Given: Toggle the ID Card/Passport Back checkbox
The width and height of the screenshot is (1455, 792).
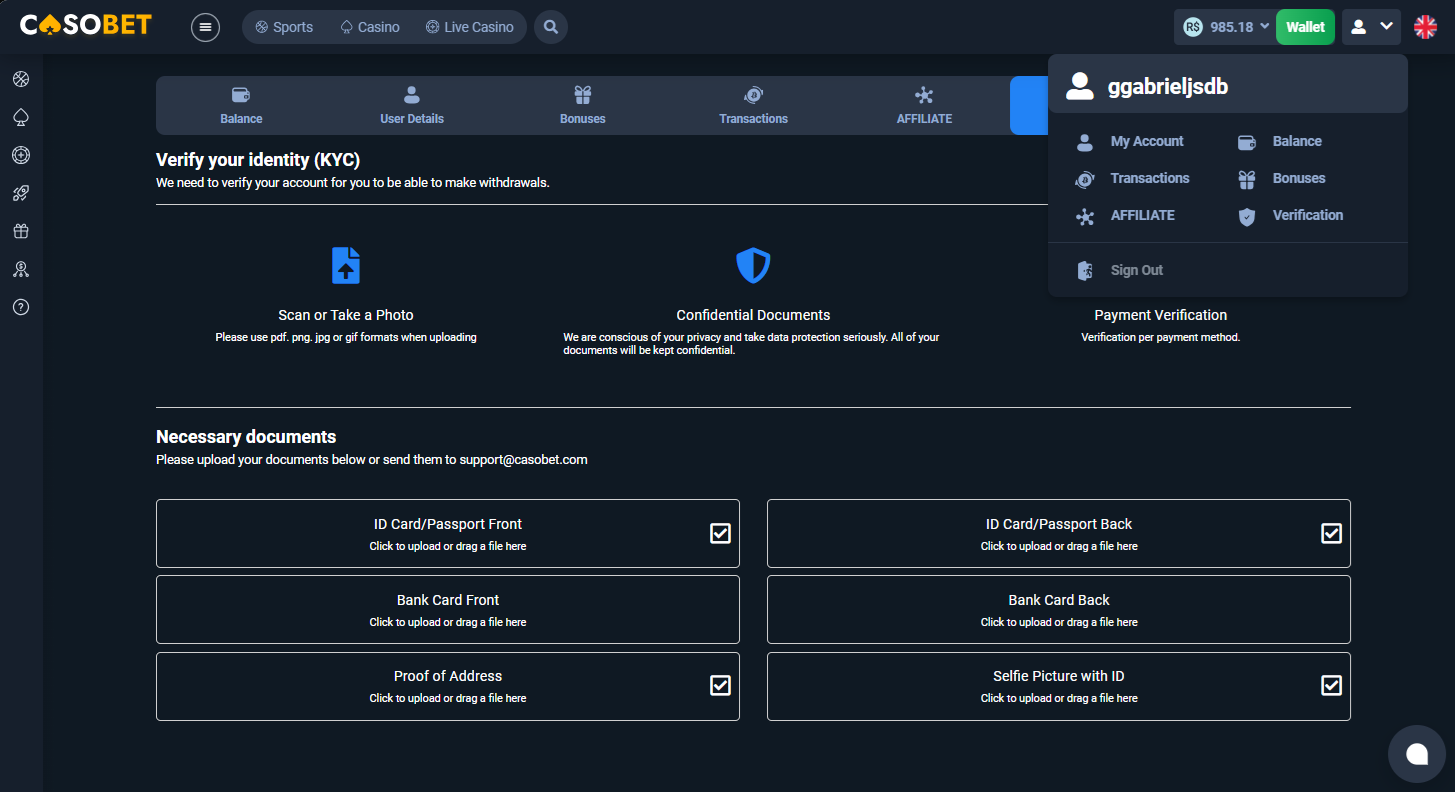Looking at the screenshot, I should click(x=1331, y=533).
